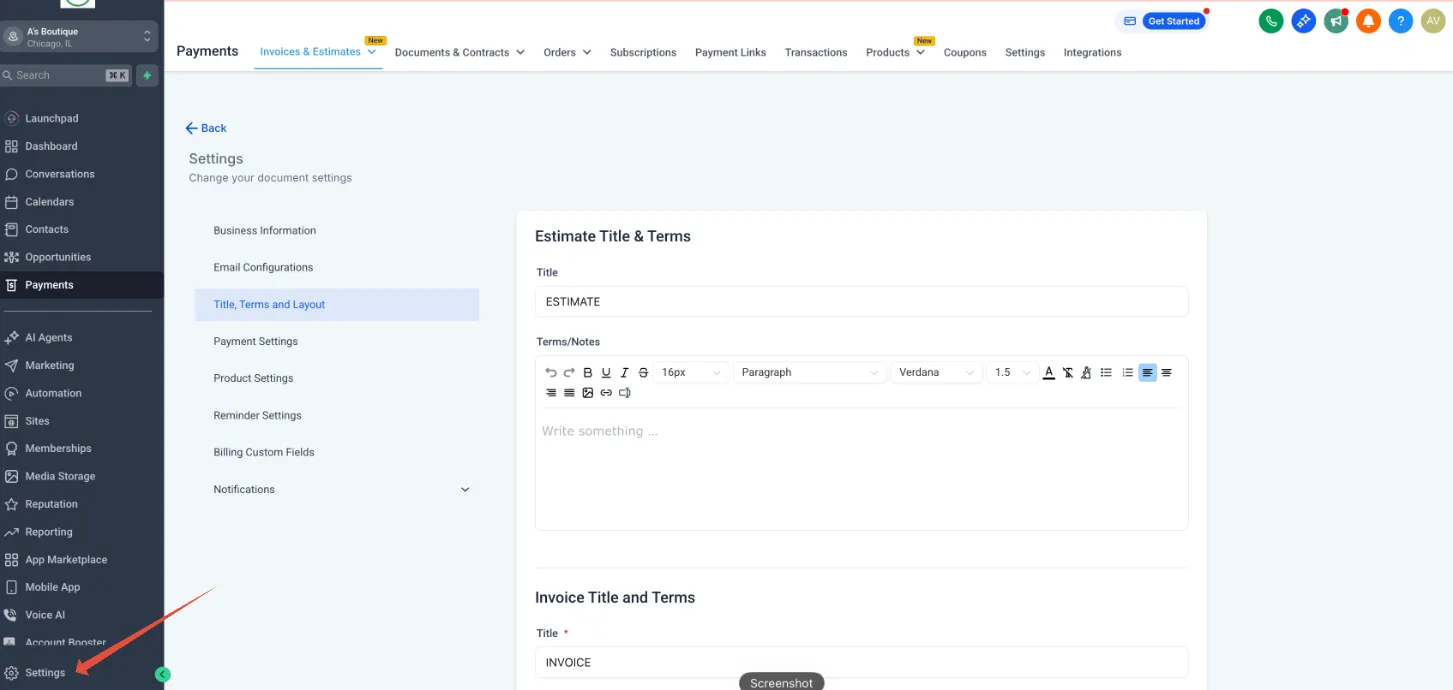Insert an image into Terms/Notes
This screenshot has width=1453, height=690.
coord(588,393)
